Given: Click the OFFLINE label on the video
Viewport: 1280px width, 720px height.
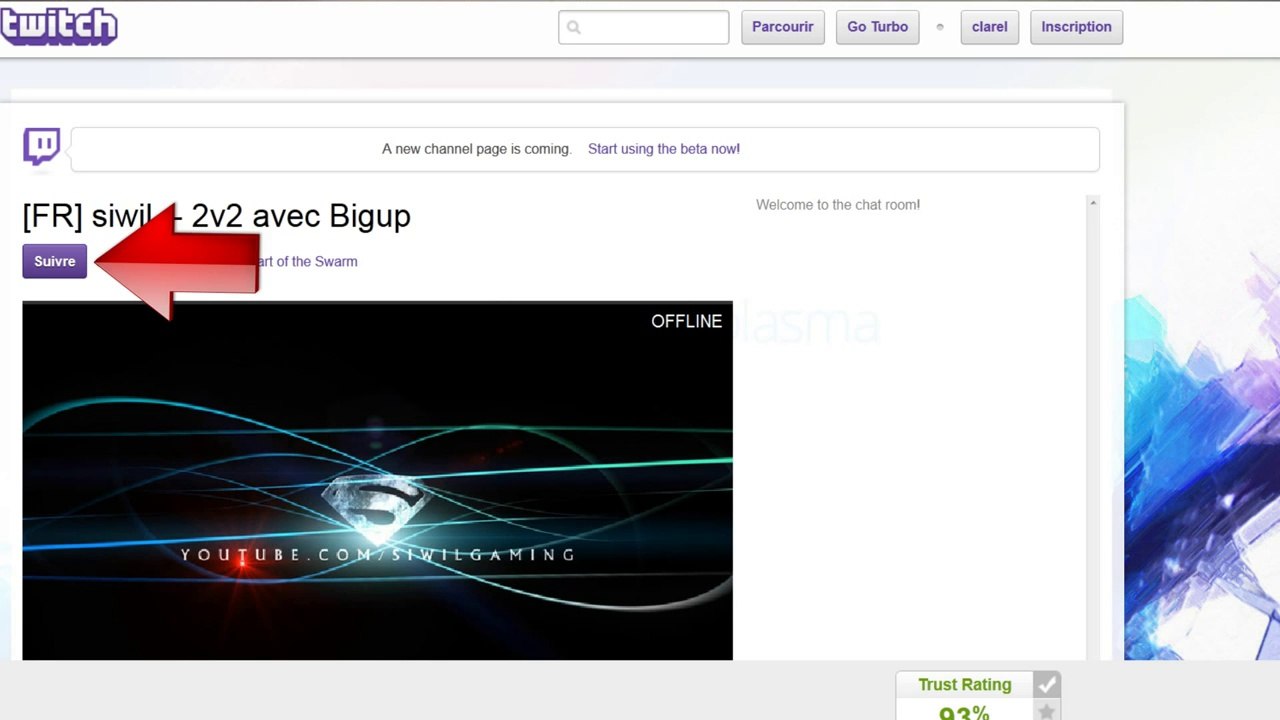Looking at the screenshot, I should [686, 321].
